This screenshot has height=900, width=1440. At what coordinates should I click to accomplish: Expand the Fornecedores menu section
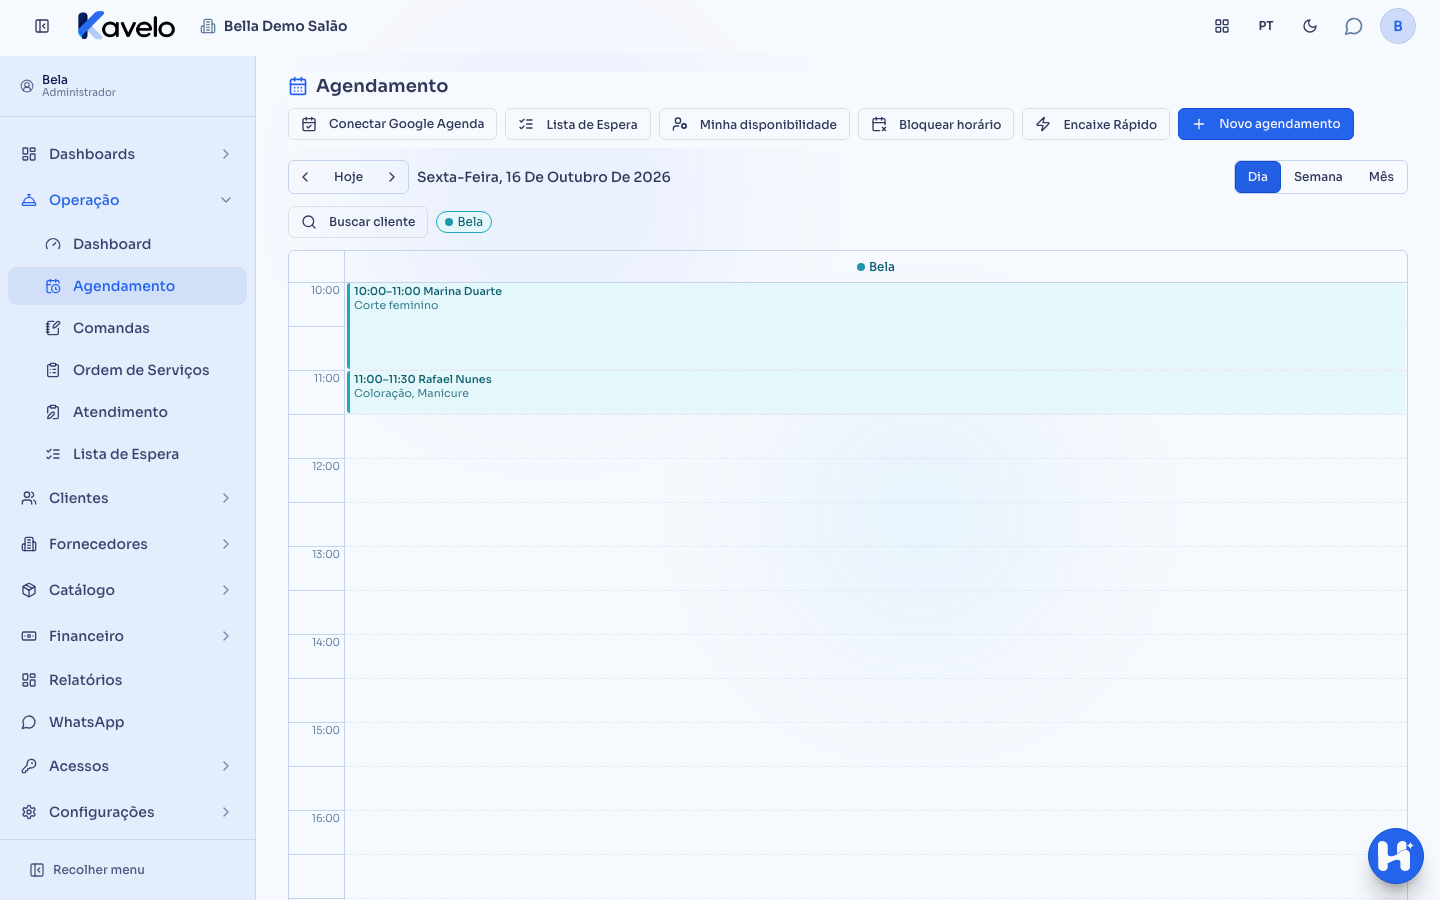127,544
